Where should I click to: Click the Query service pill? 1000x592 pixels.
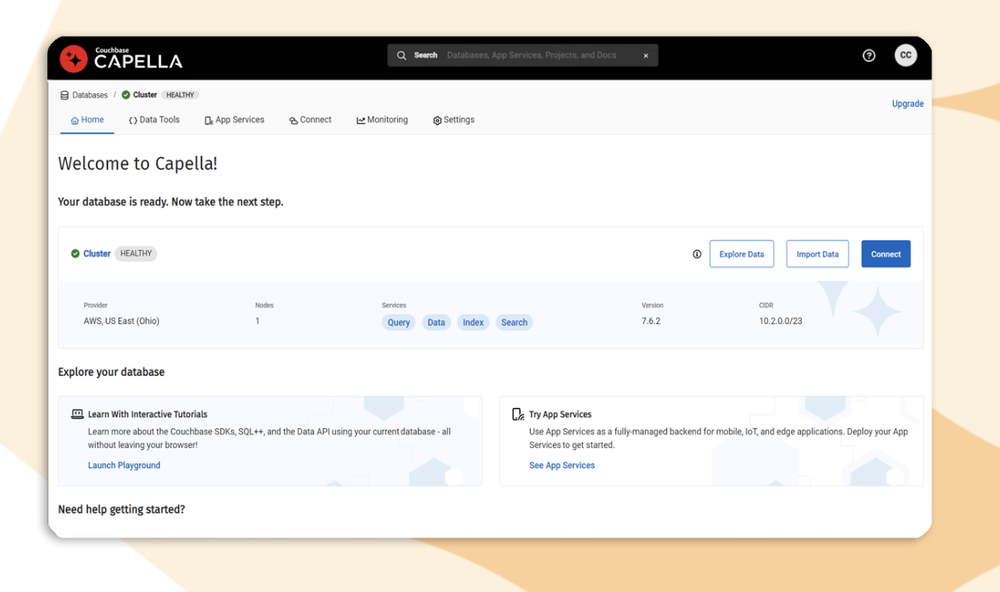[x=398, y=322]
